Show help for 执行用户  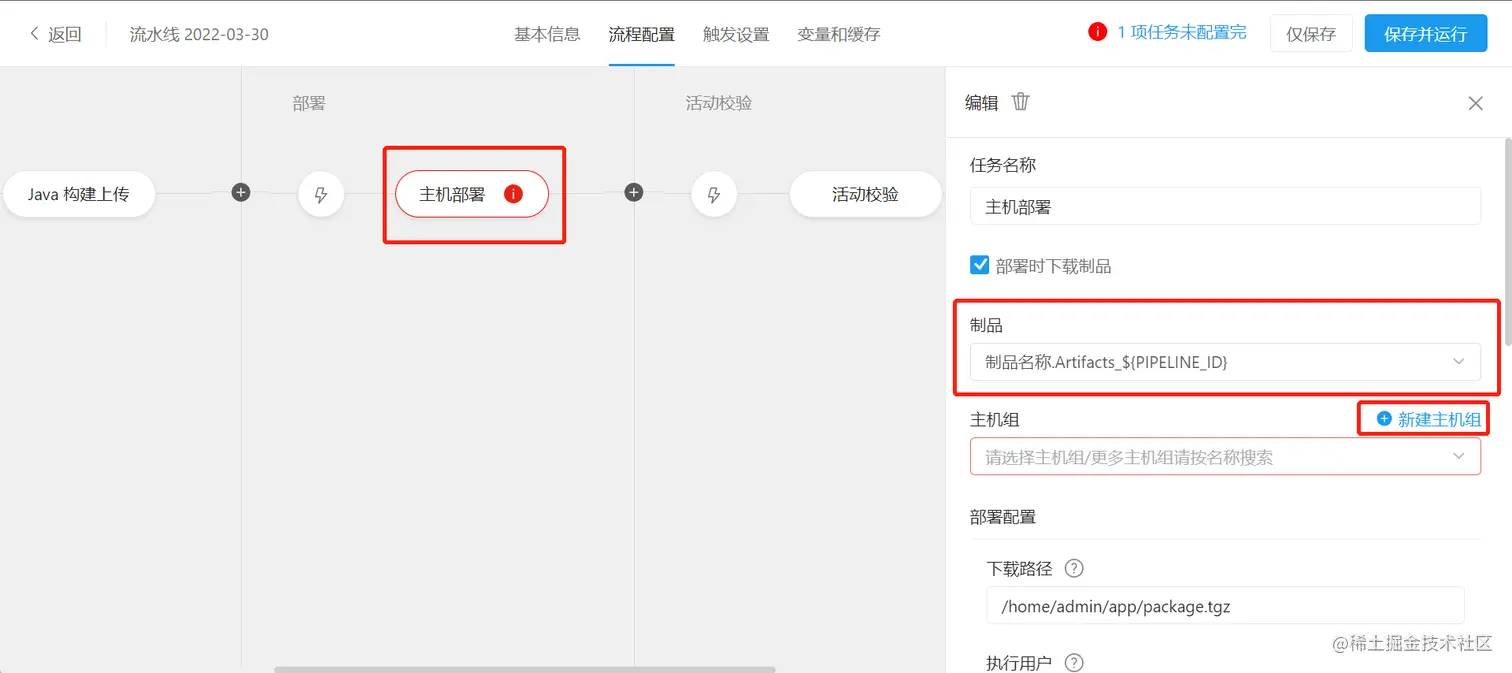1074,663
